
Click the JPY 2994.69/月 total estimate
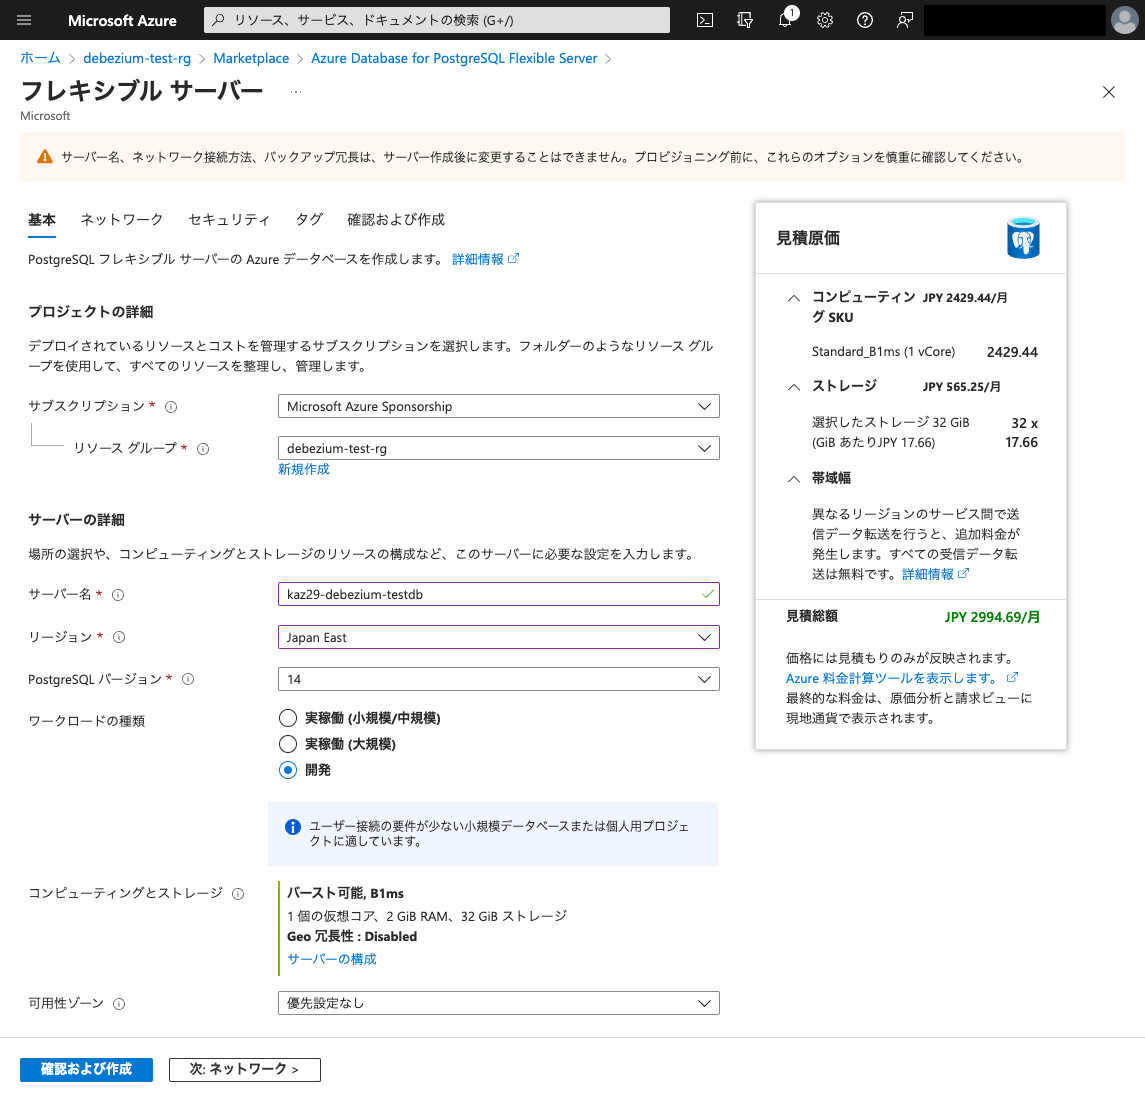pyautogui.click(x=992, y=617)
